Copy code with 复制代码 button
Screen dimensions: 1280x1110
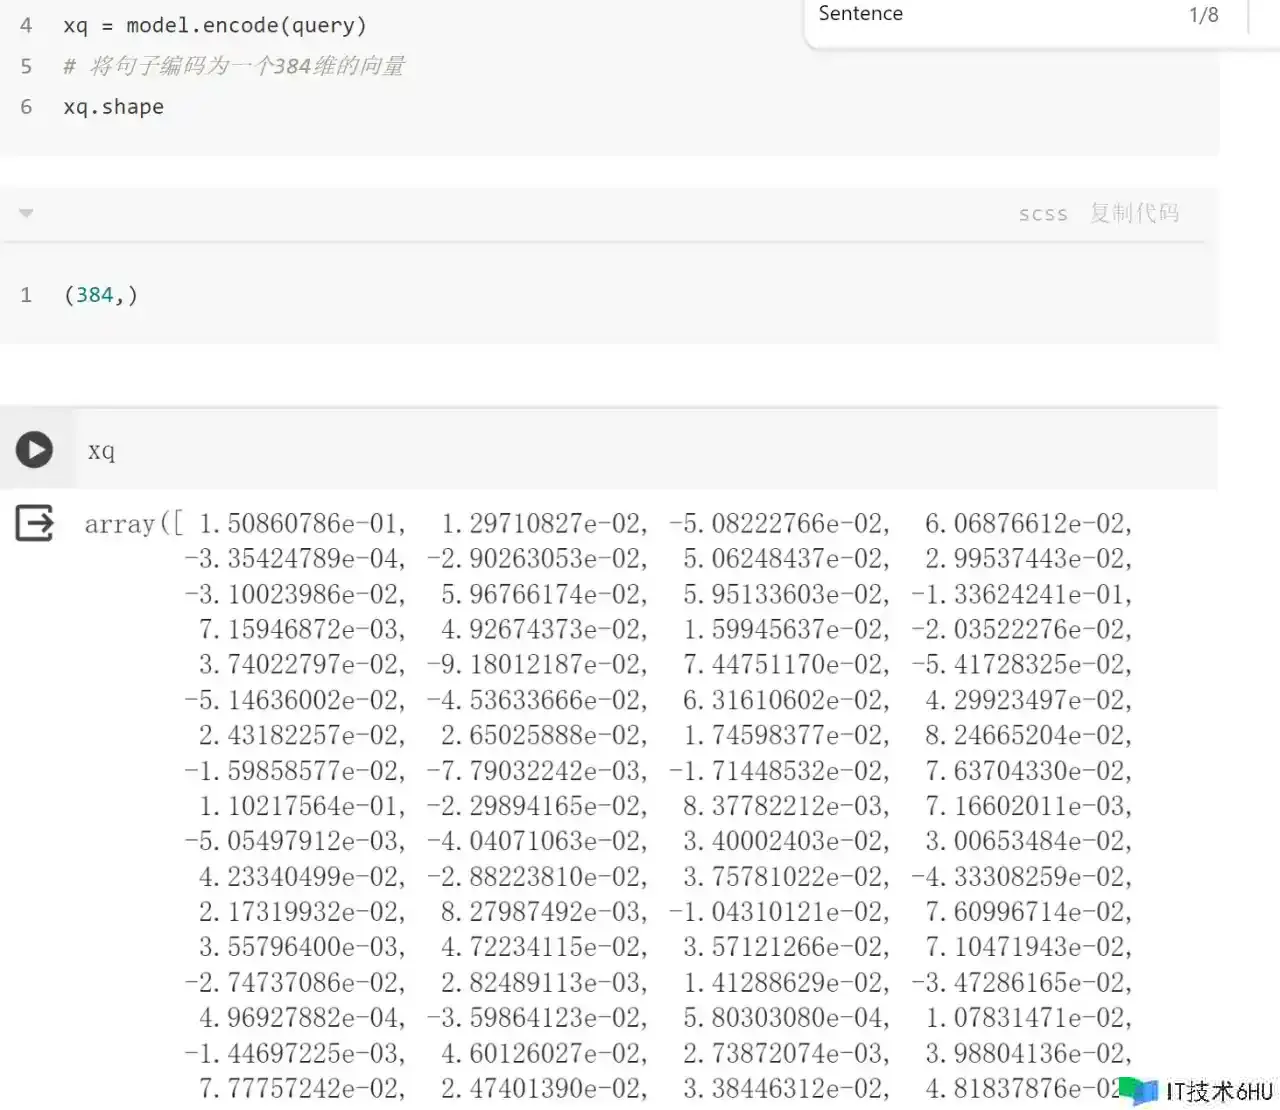(x=1134, y=213)
